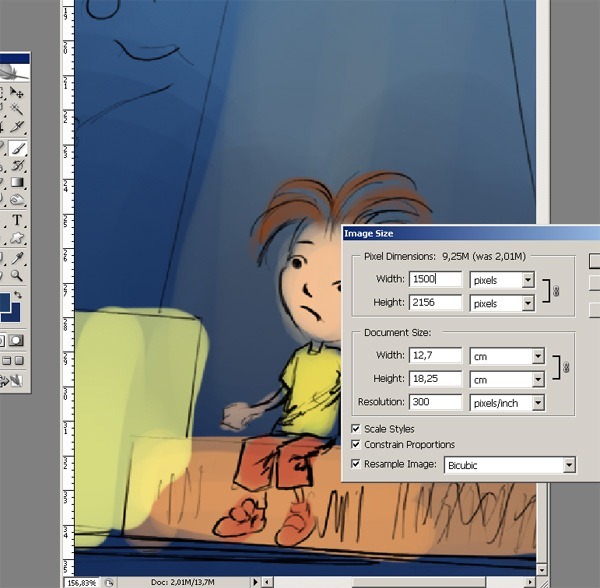Screen dimensions: 600x588
Task: Select the Zoom magnifier tool
Action: click(18, 274)
